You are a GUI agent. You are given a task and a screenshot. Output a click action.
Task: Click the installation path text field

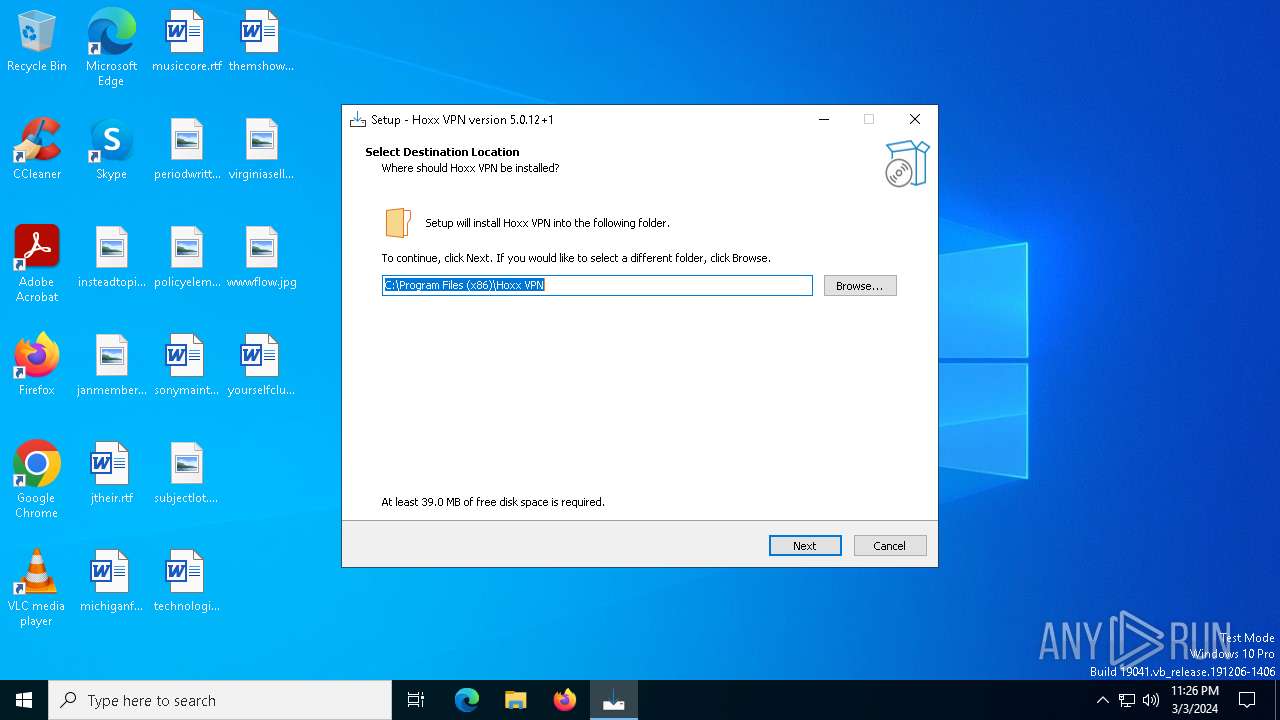[x=597, y=285]
